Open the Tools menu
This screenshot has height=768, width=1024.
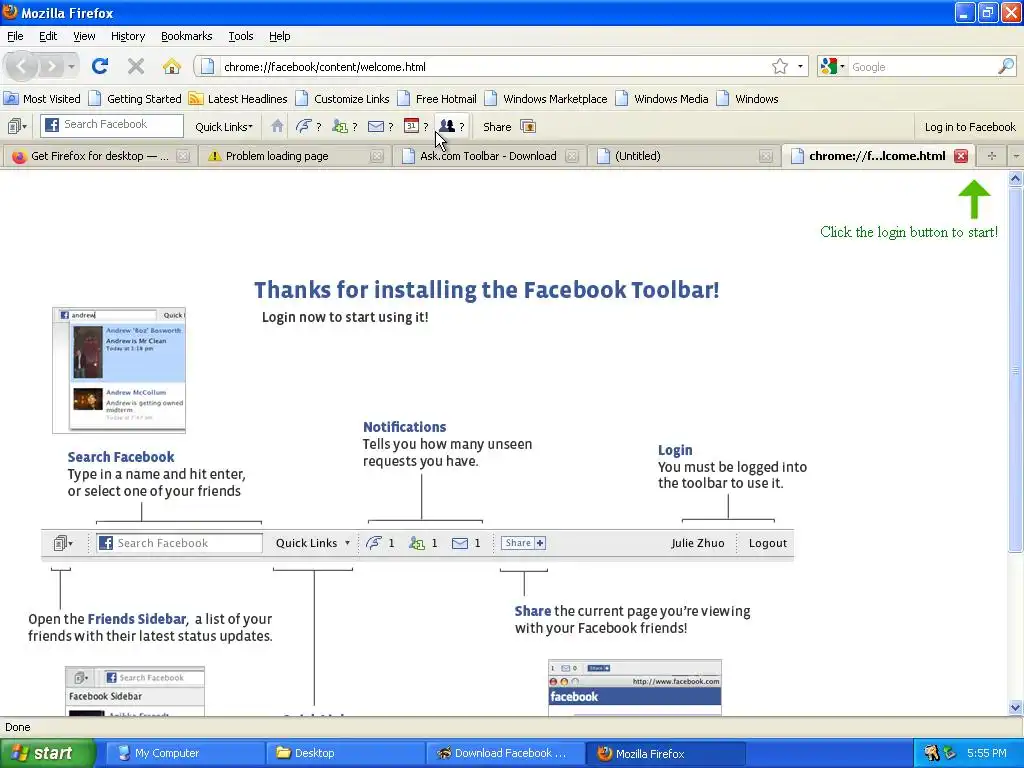click(240, 36)
